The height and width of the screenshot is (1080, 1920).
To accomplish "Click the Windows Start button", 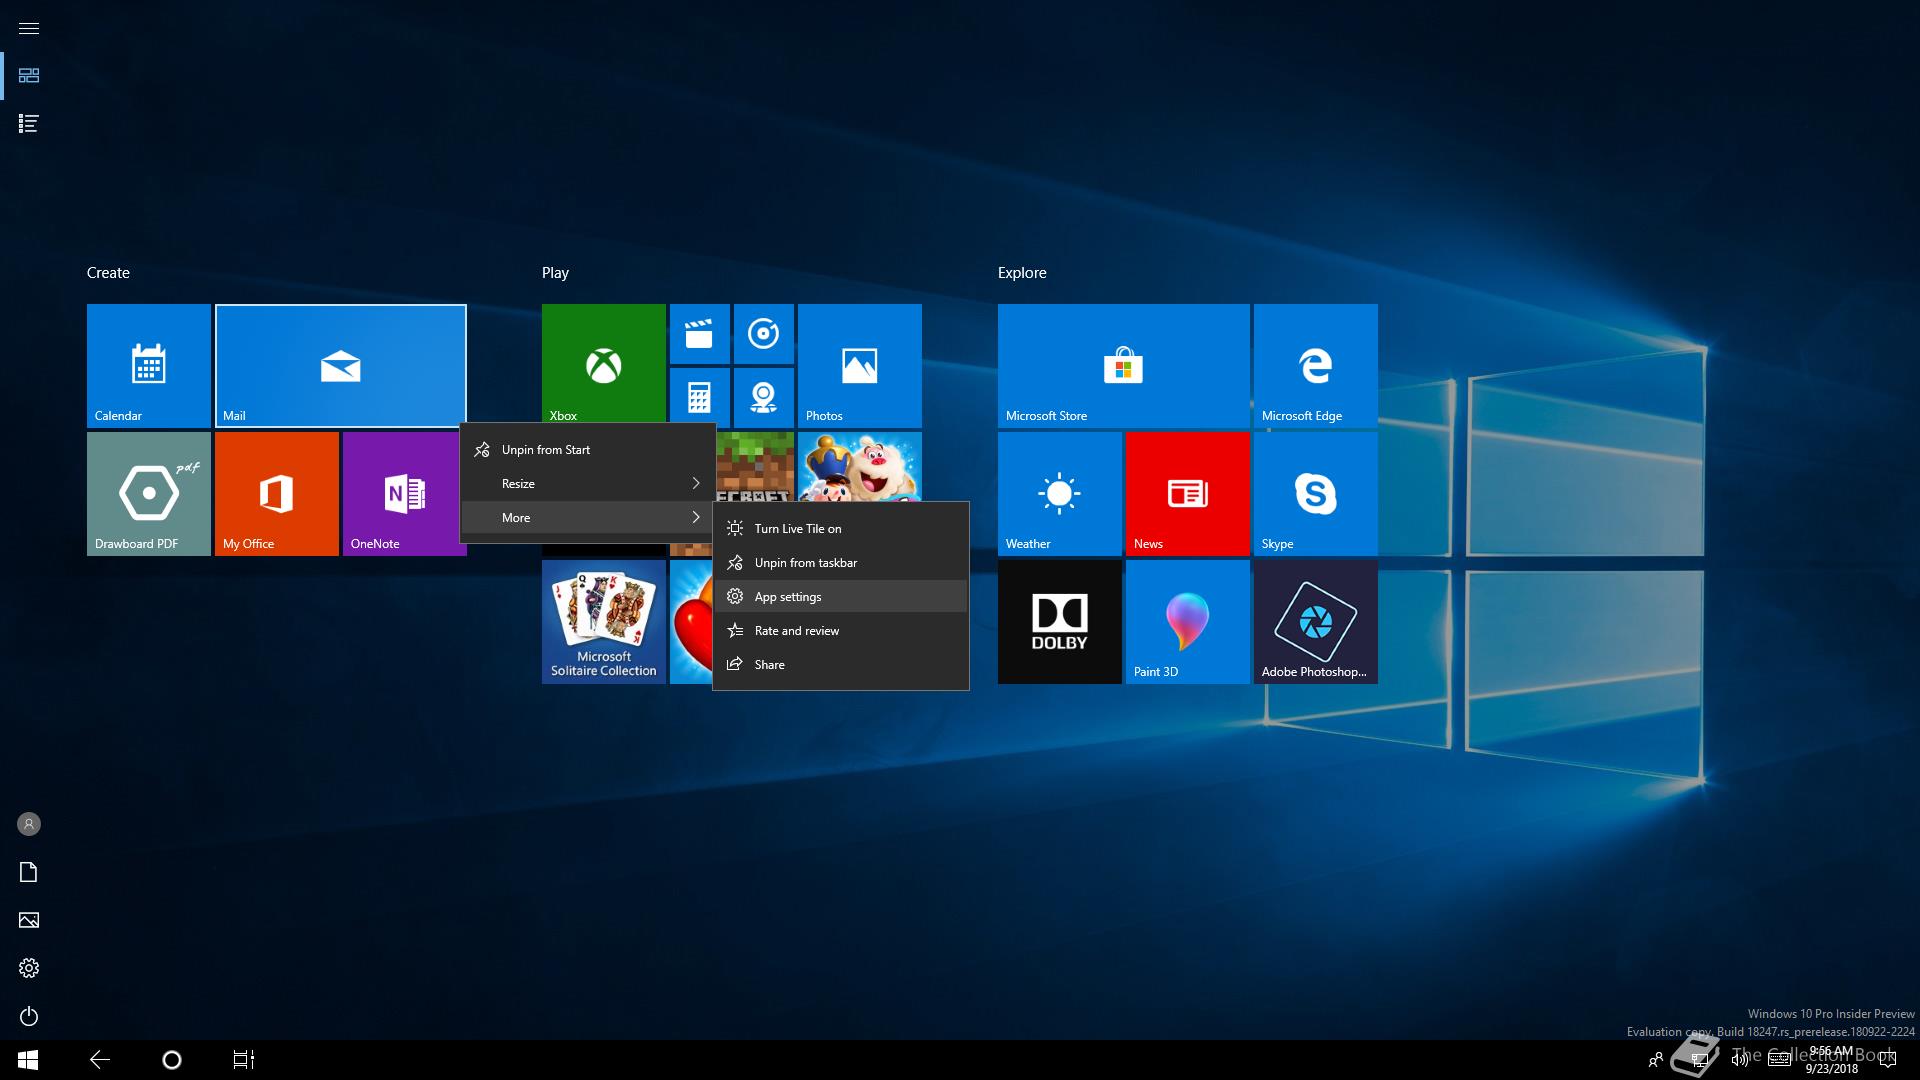I will click(x=28, y=1060).
